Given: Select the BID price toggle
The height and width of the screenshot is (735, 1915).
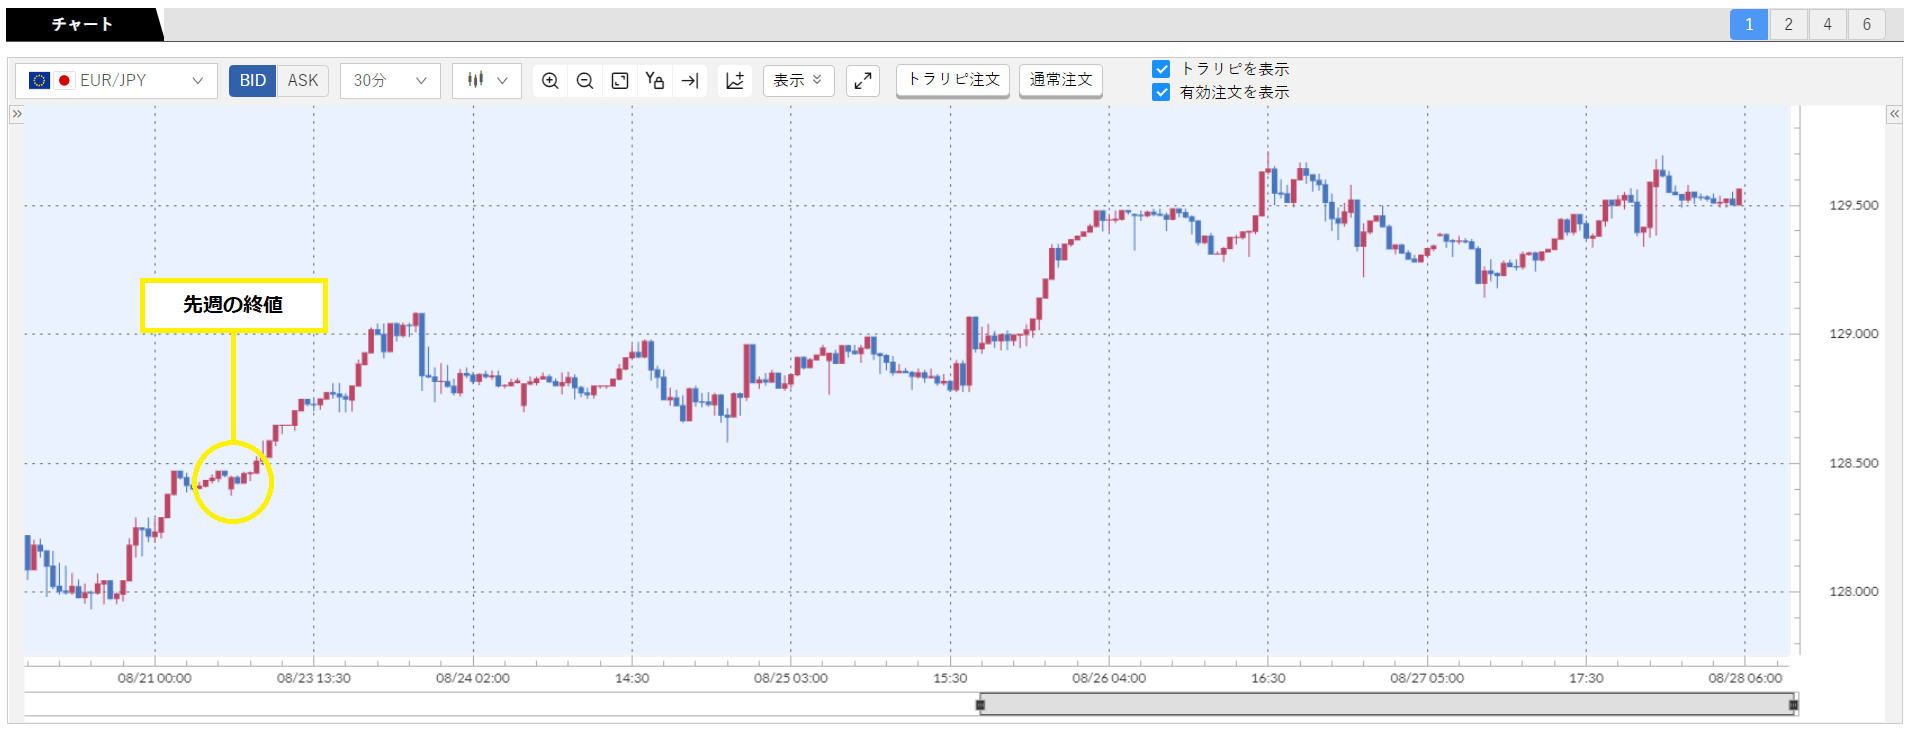Looking at the screenshot, I should (252, 81).
